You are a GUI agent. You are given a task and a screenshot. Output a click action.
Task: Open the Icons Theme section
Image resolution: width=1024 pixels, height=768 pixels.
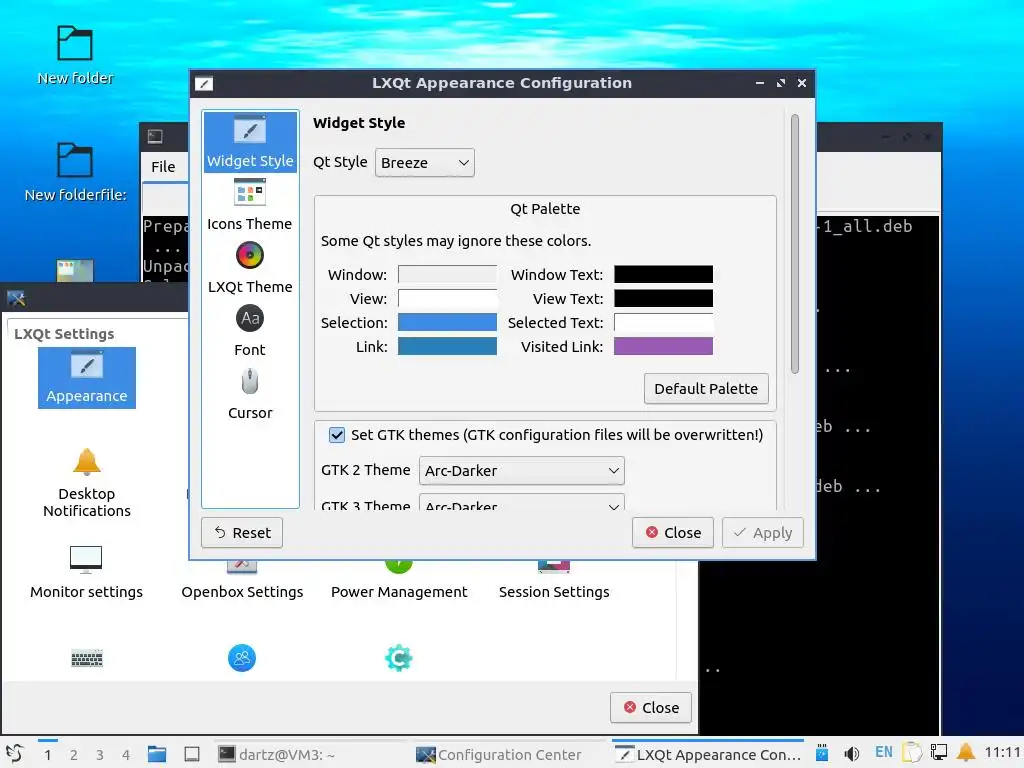[x=250, y=205]
